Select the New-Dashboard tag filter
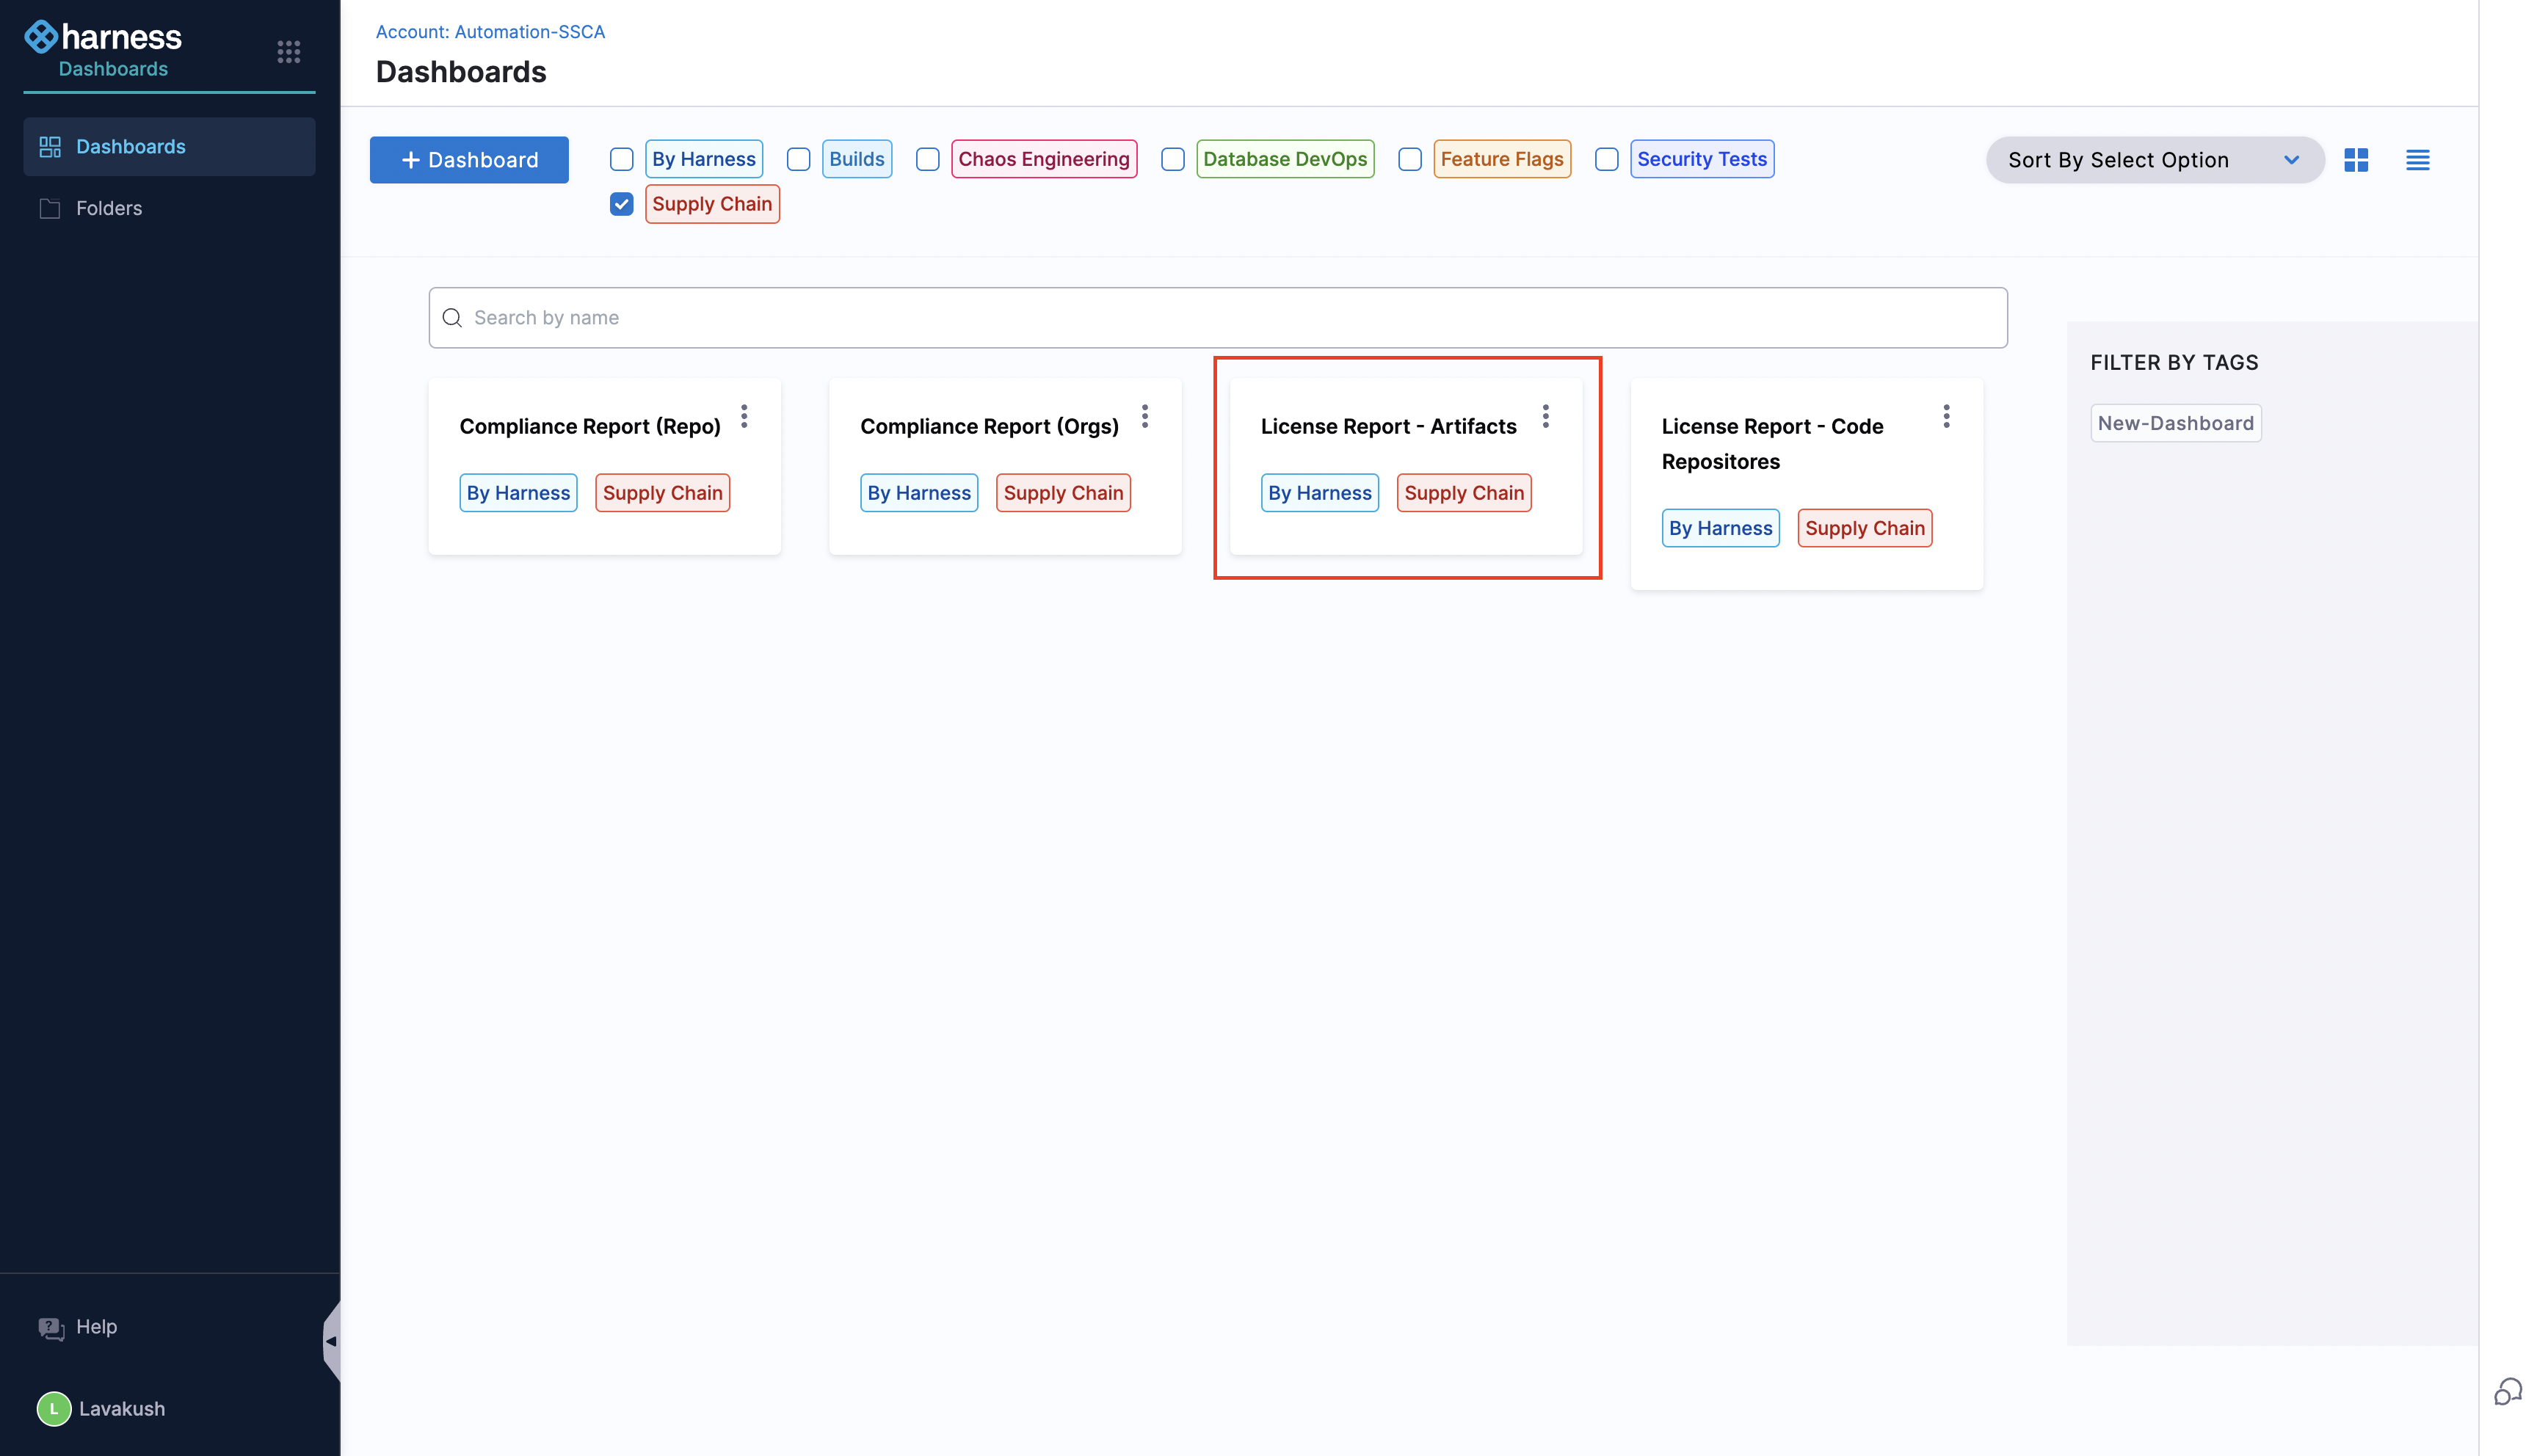This screenshot has height=1456, width=2537. click(2175, 423)
